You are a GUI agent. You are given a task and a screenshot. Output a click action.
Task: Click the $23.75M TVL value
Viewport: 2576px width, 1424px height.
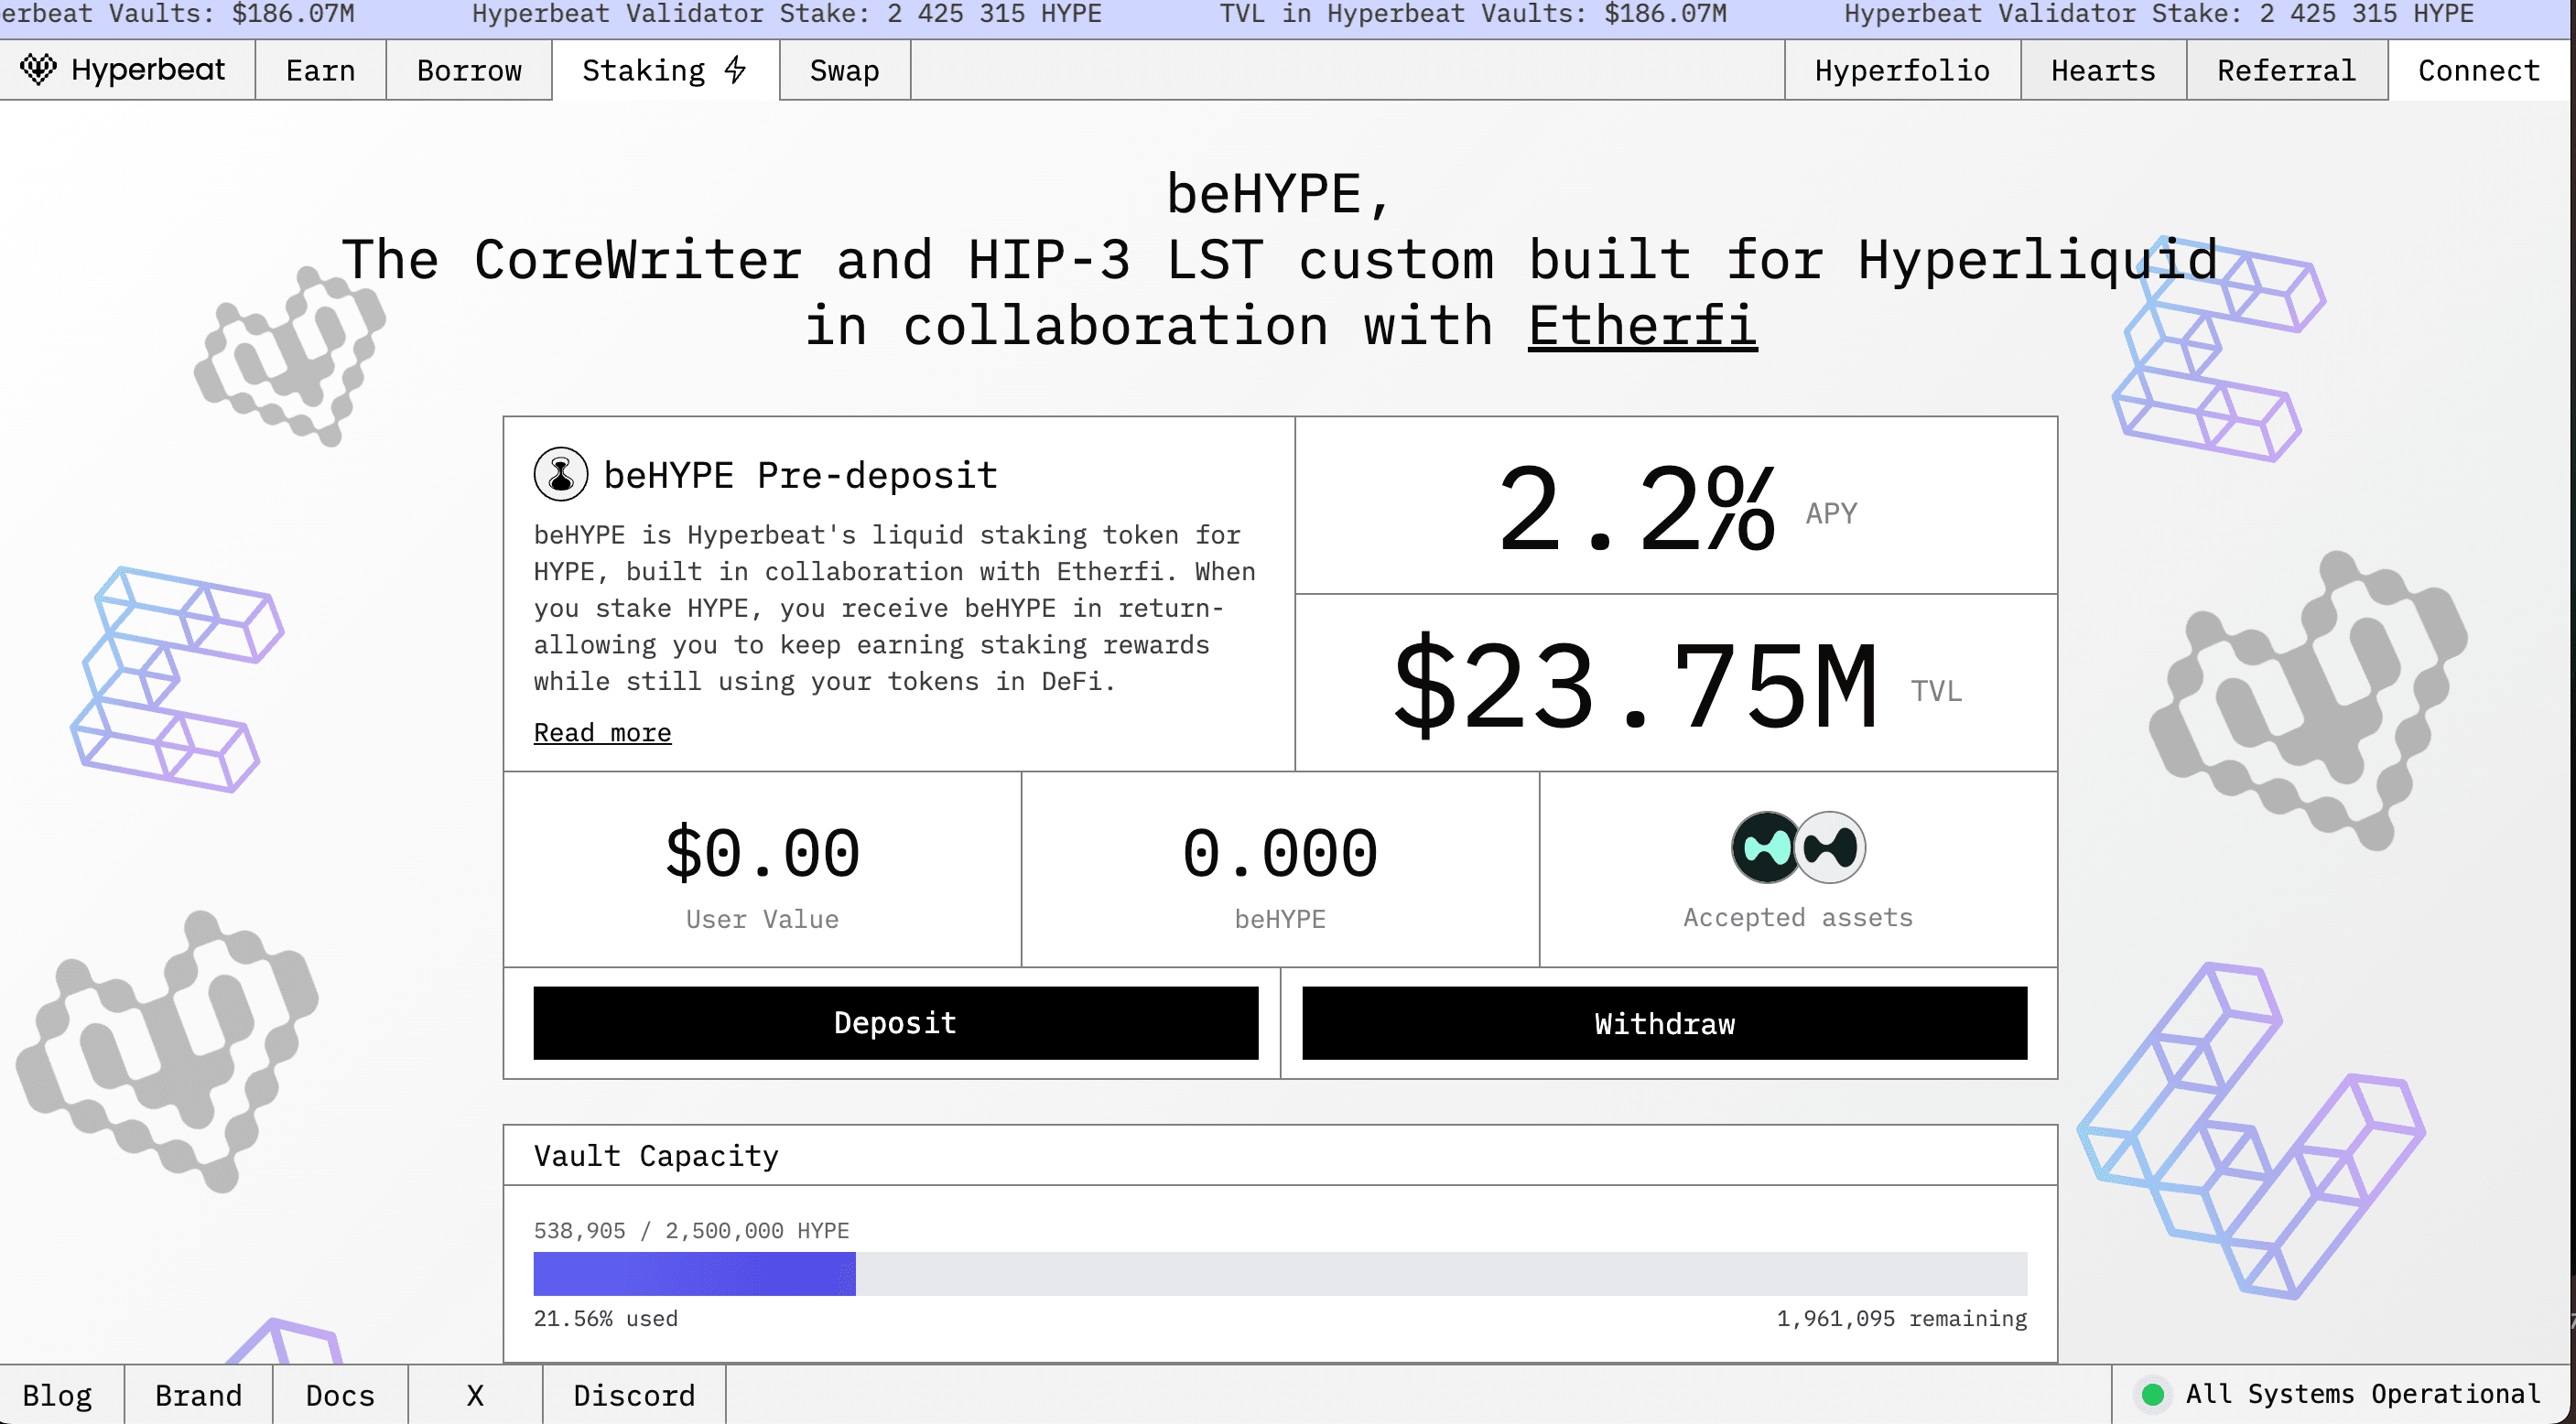click(1636, 686)
